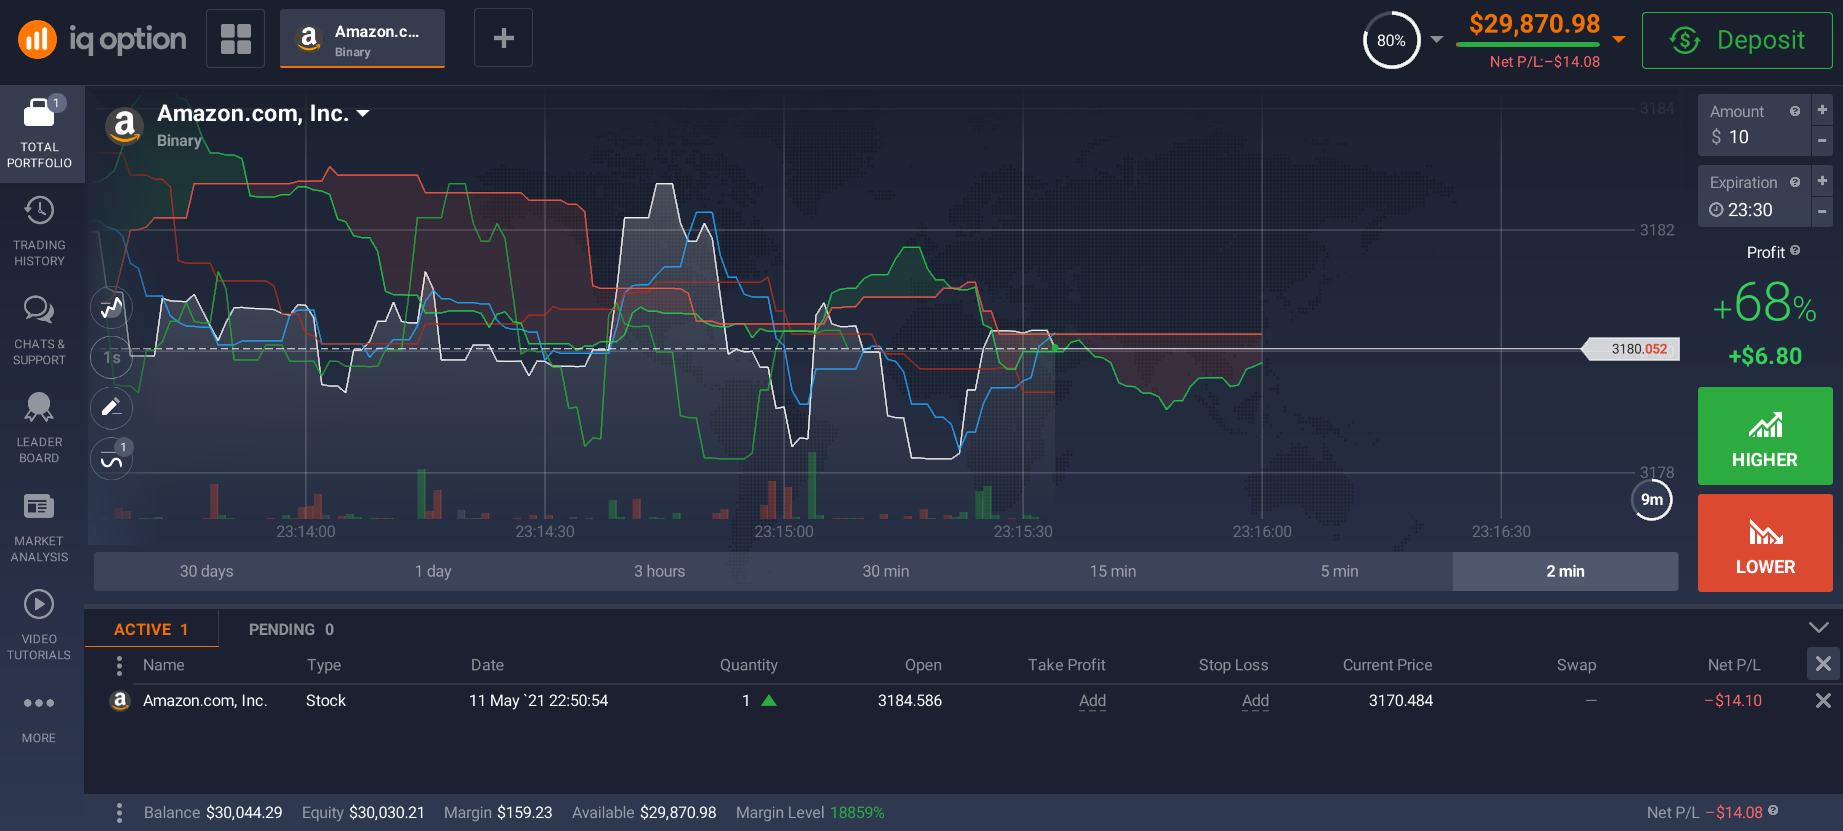Switch to the PENDING orders tab
The height and width of the screenshot is (831, 1843).
[x=291, y=629]
